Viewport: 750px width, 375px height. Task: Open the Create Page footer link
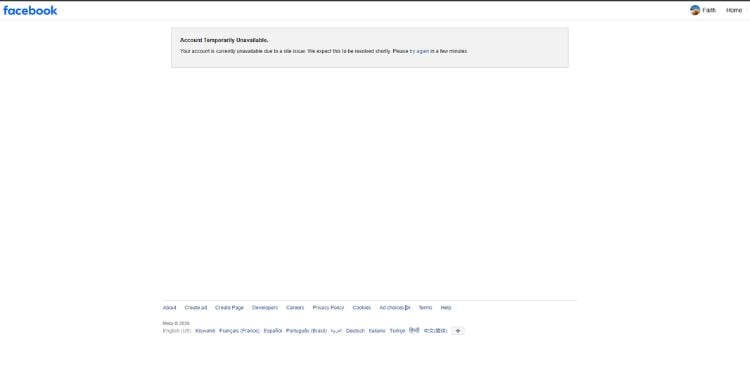click(x=229, y=308)
